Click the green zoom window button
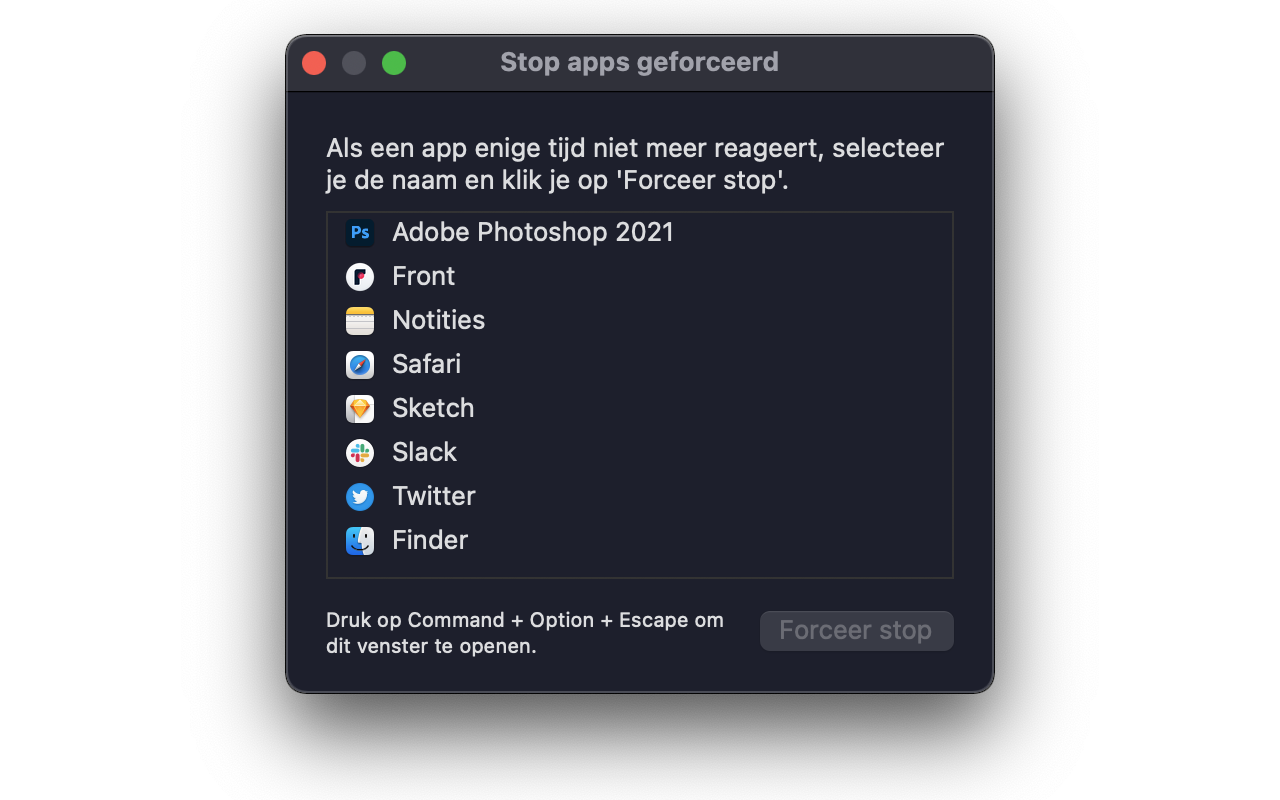 pyautogui.click(x=394, y=63)
